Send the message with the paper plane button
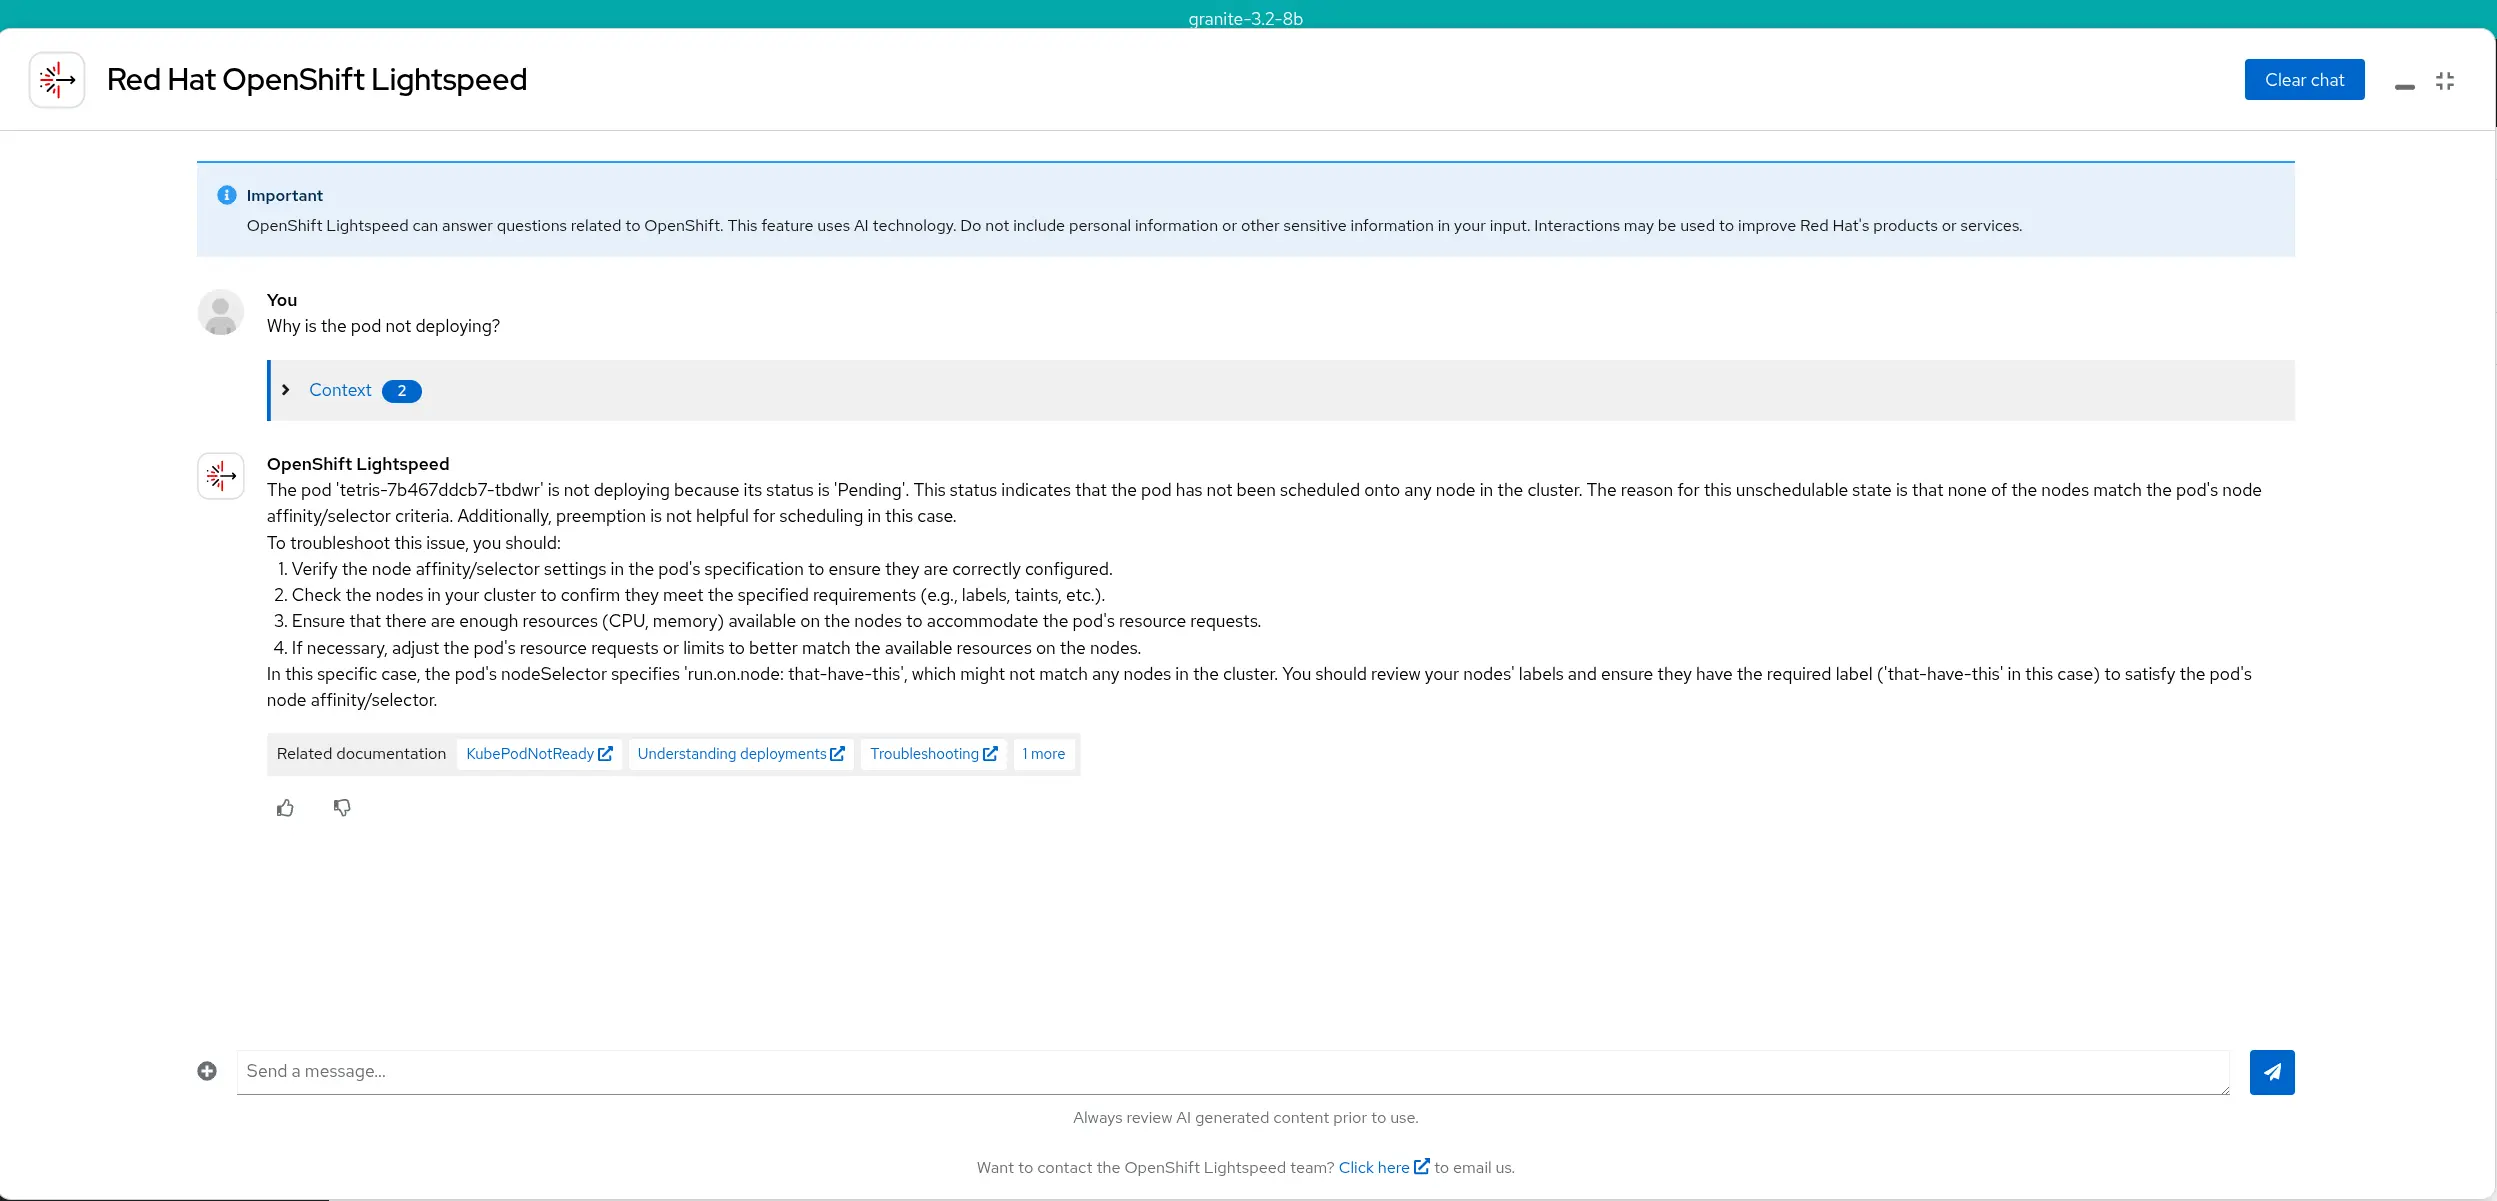Screen dimensions: 2497x1201 tap(2272, 1072)
